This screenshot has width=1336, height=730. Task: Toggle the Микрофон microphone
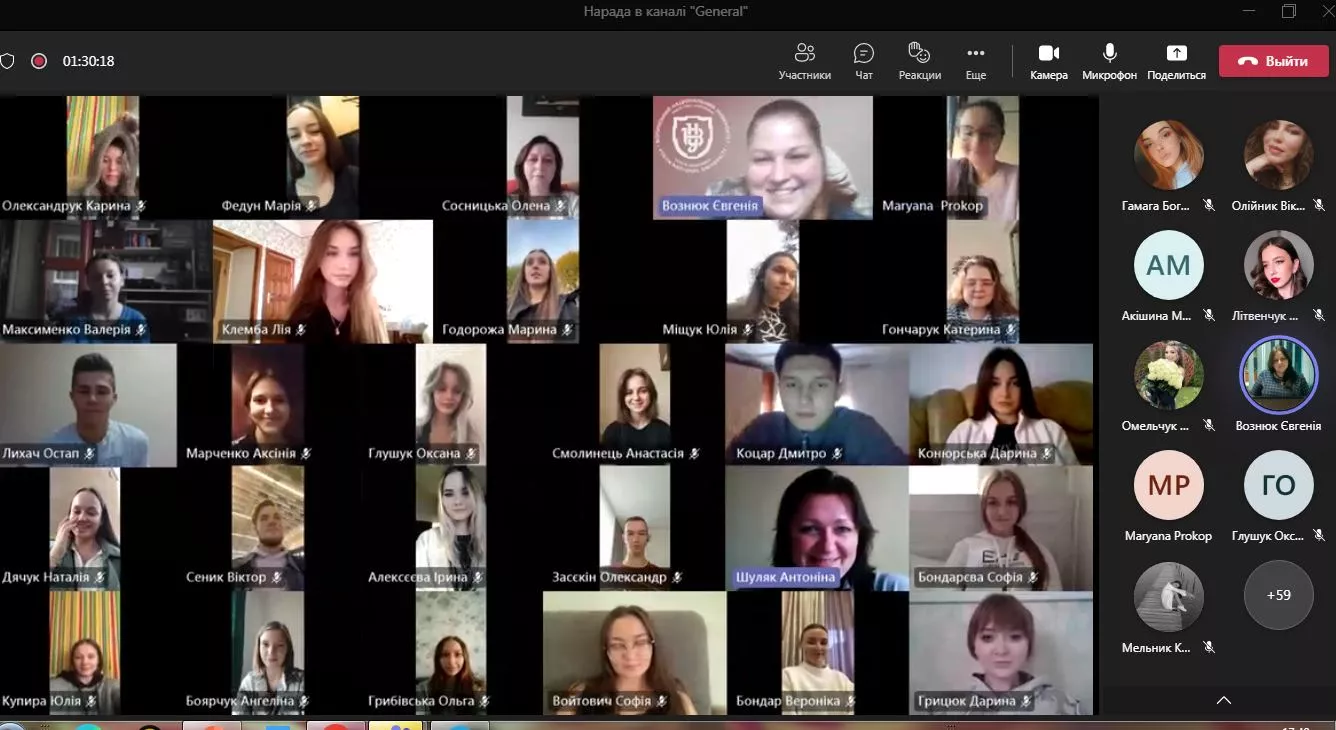[1109, 61]
